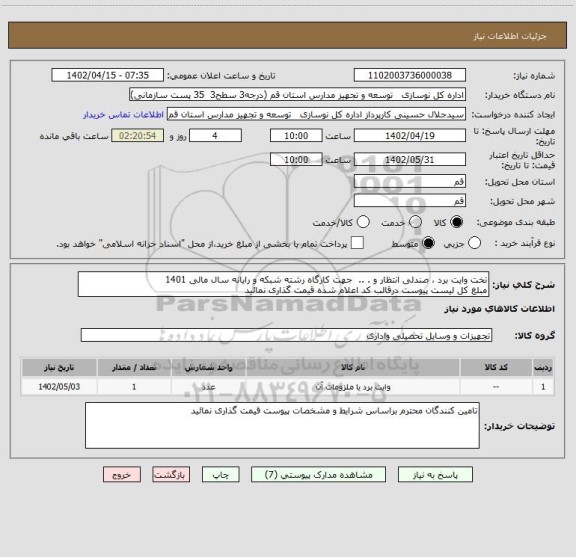The image size is (576, 557).
Task: Click the goods group field تجهیزات و وسایل تحصیلی
Action: pyautogui.click(x=287, y=335)
